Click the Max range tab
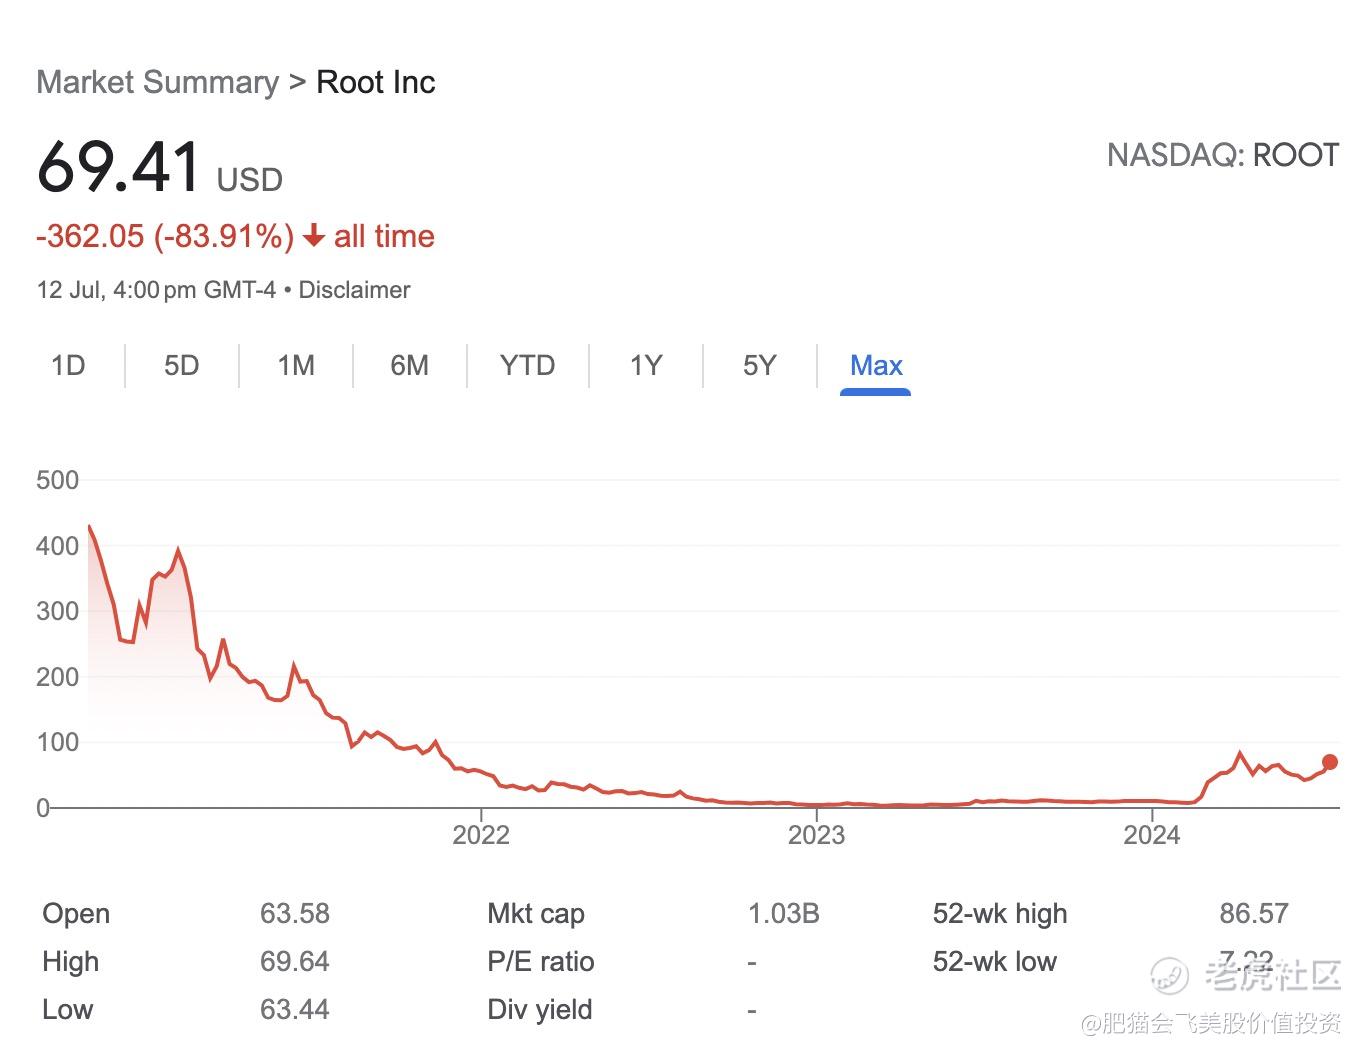The image size is (1368, 1054). point(876,366)
